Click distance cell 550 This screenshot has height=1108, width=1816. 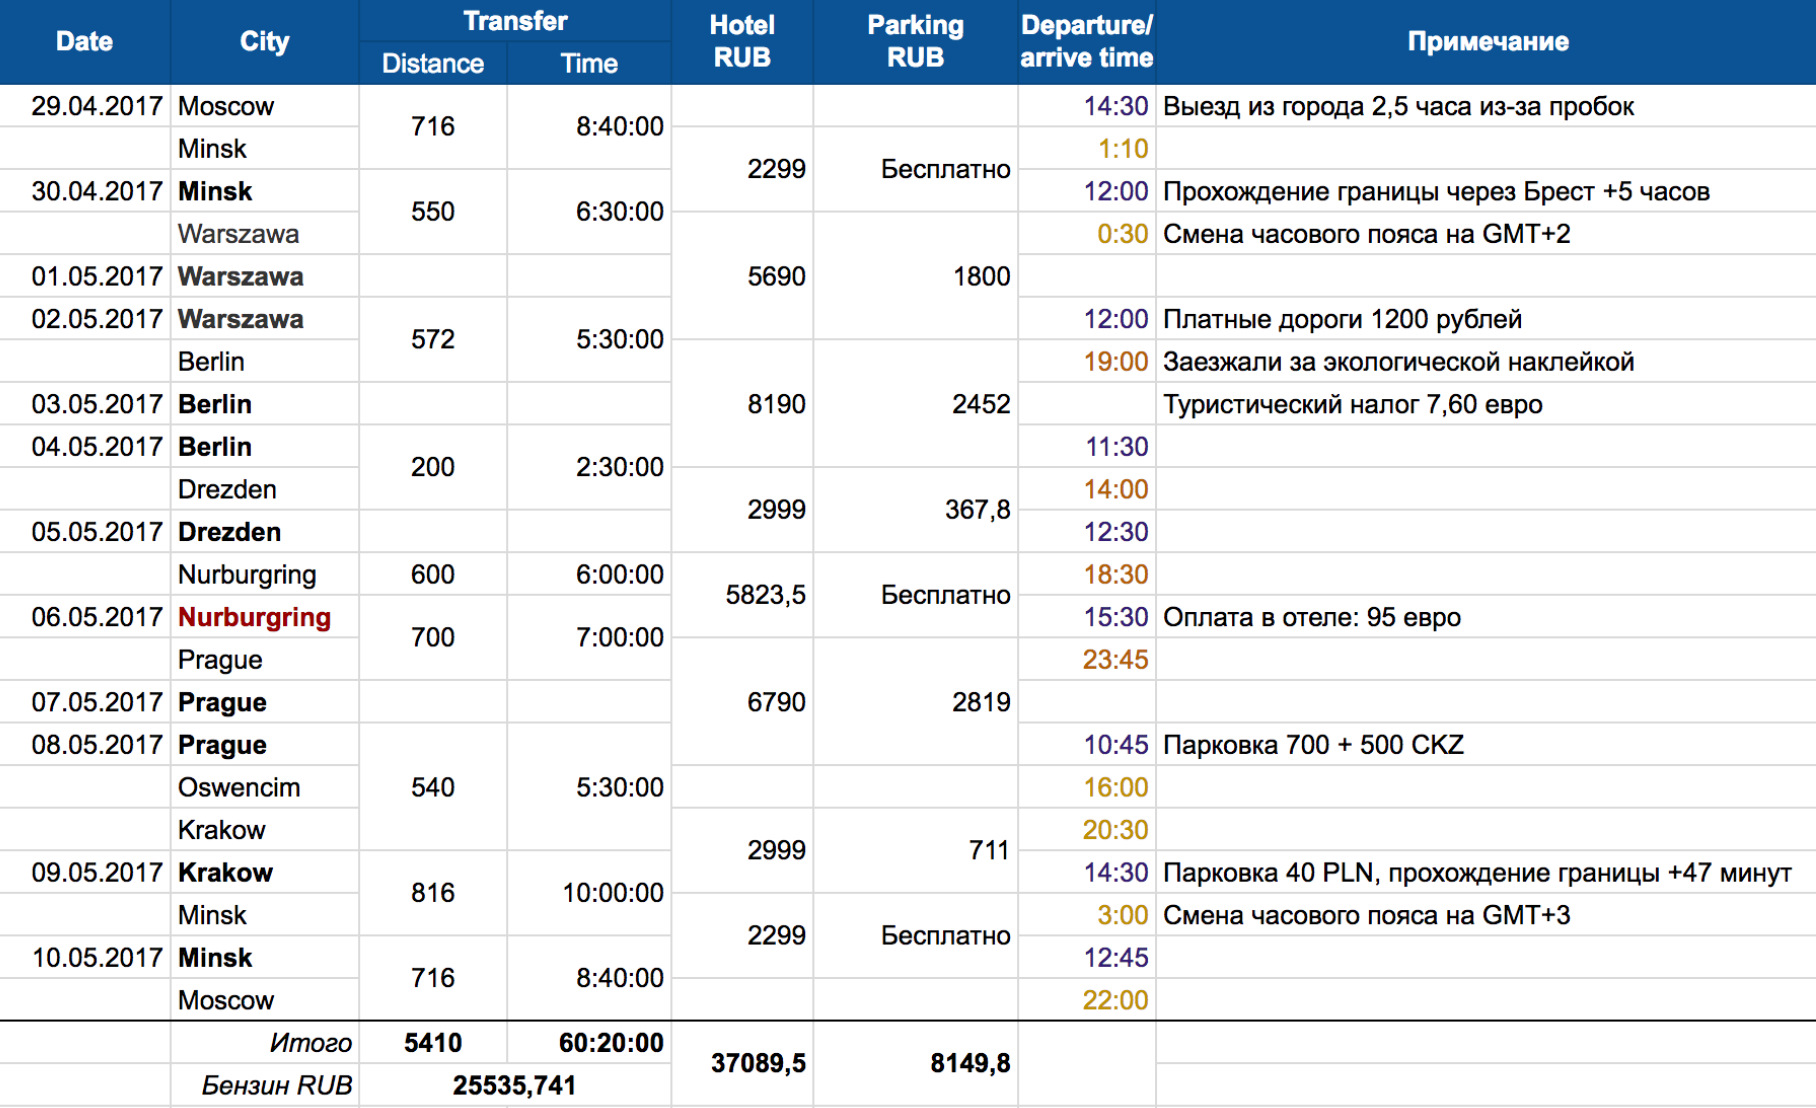[433, 211]
